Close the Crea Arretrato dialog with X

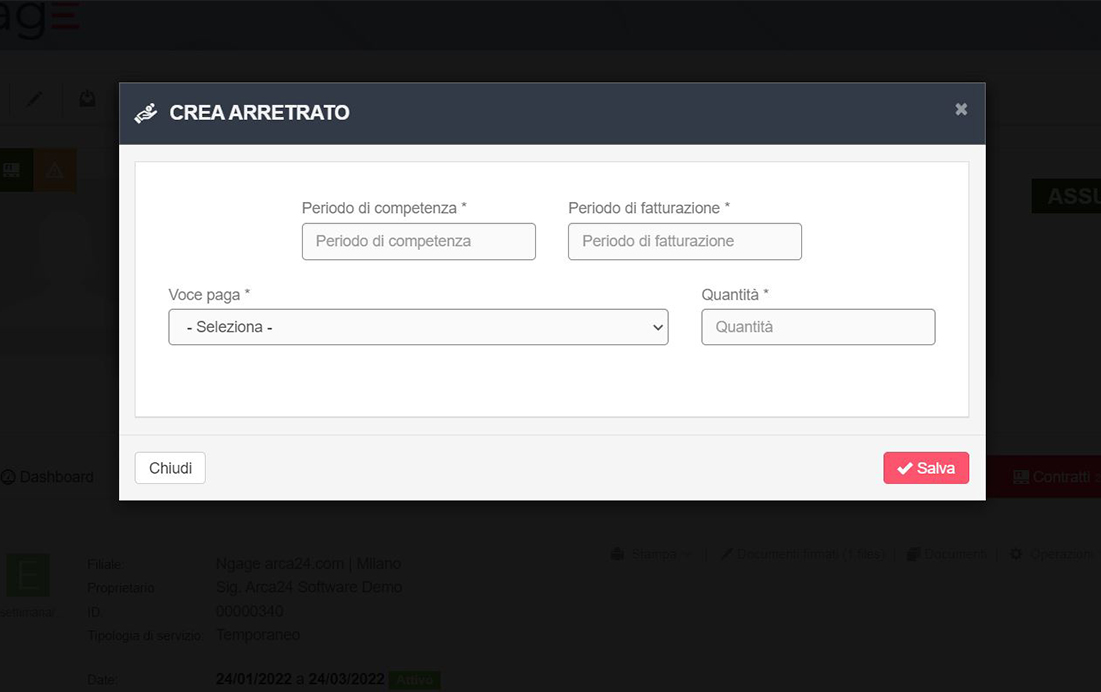tap(961, 109)
